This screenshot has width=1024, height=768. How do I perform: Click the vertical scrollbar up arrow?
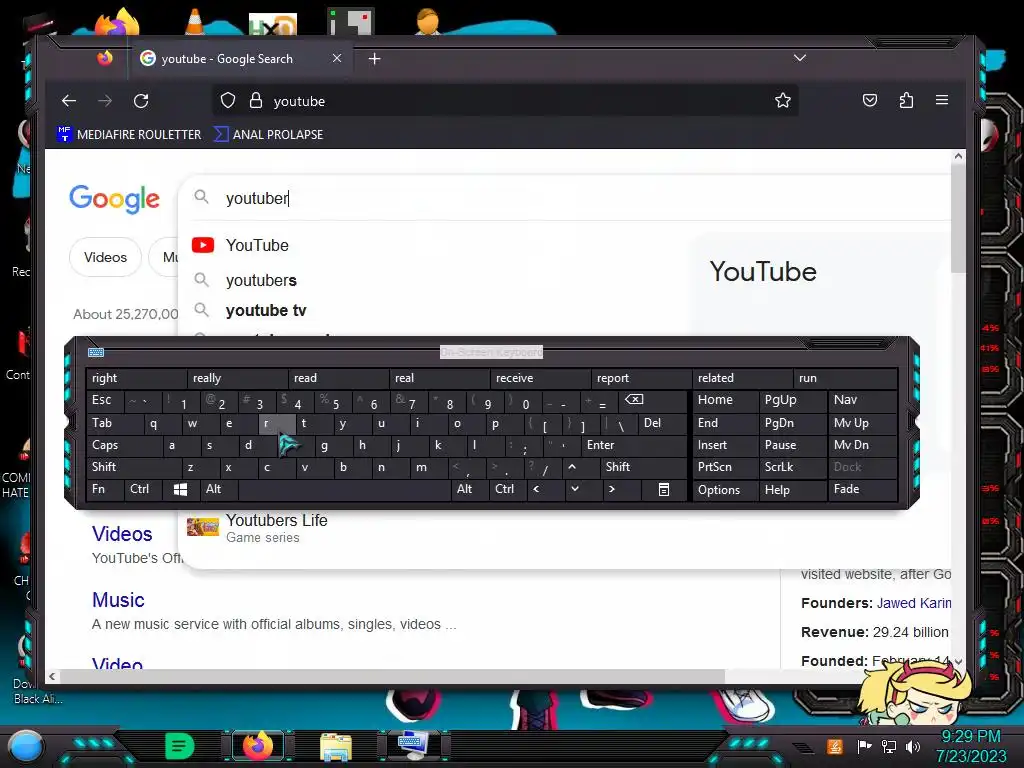(x=958, y=156)
